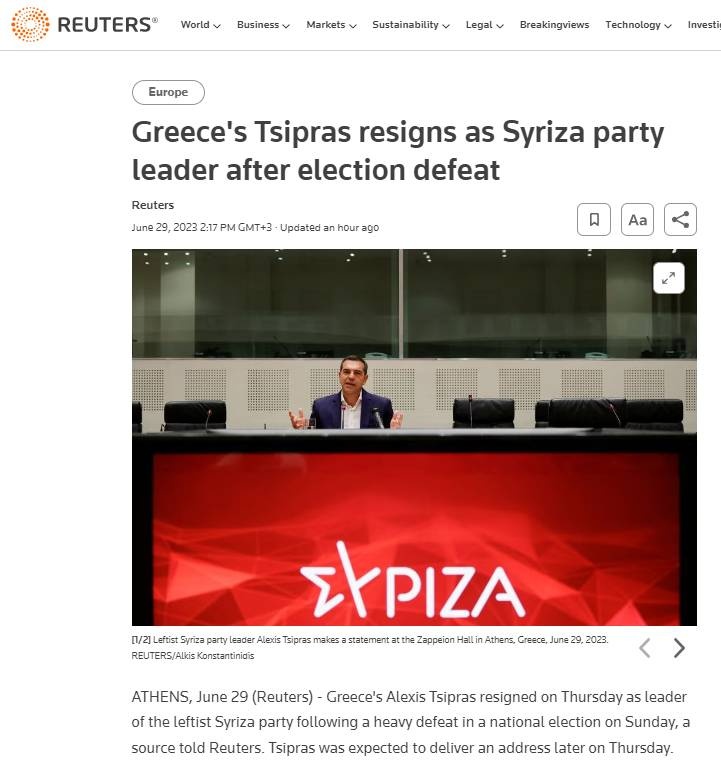The width and height of the screenshot is (721, 780).
Task: Go to the previous gallery image
Action: pyautogui.click(x=644, y=648)
